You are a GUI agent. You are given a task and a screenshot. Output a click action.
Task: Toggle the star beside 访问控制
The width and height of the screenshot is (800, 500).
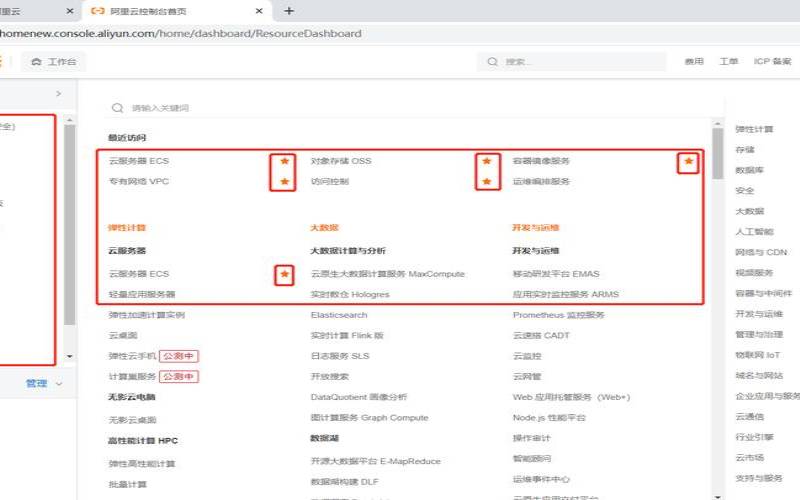(x=487, y=182)
